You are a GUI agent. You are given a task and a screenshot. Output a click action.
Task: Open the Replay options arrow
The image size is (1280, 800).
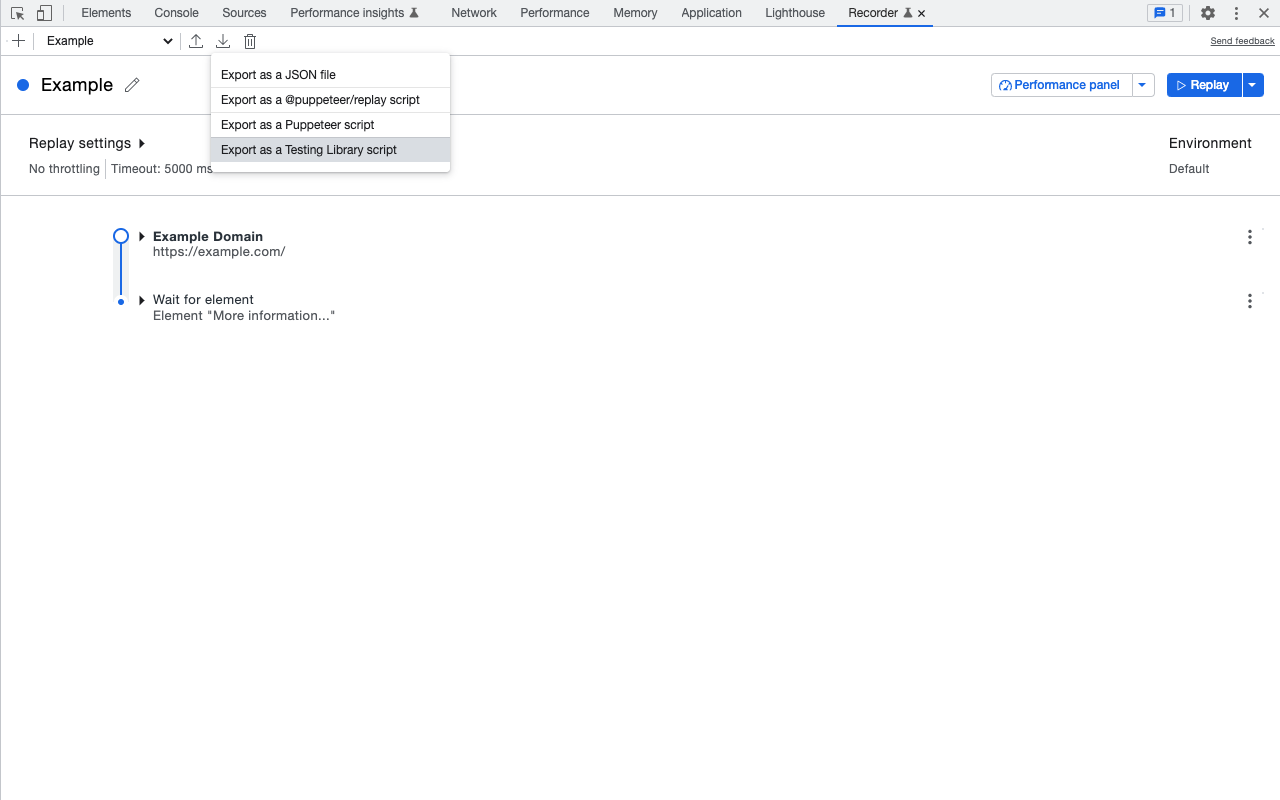(x=1252, y=85)
